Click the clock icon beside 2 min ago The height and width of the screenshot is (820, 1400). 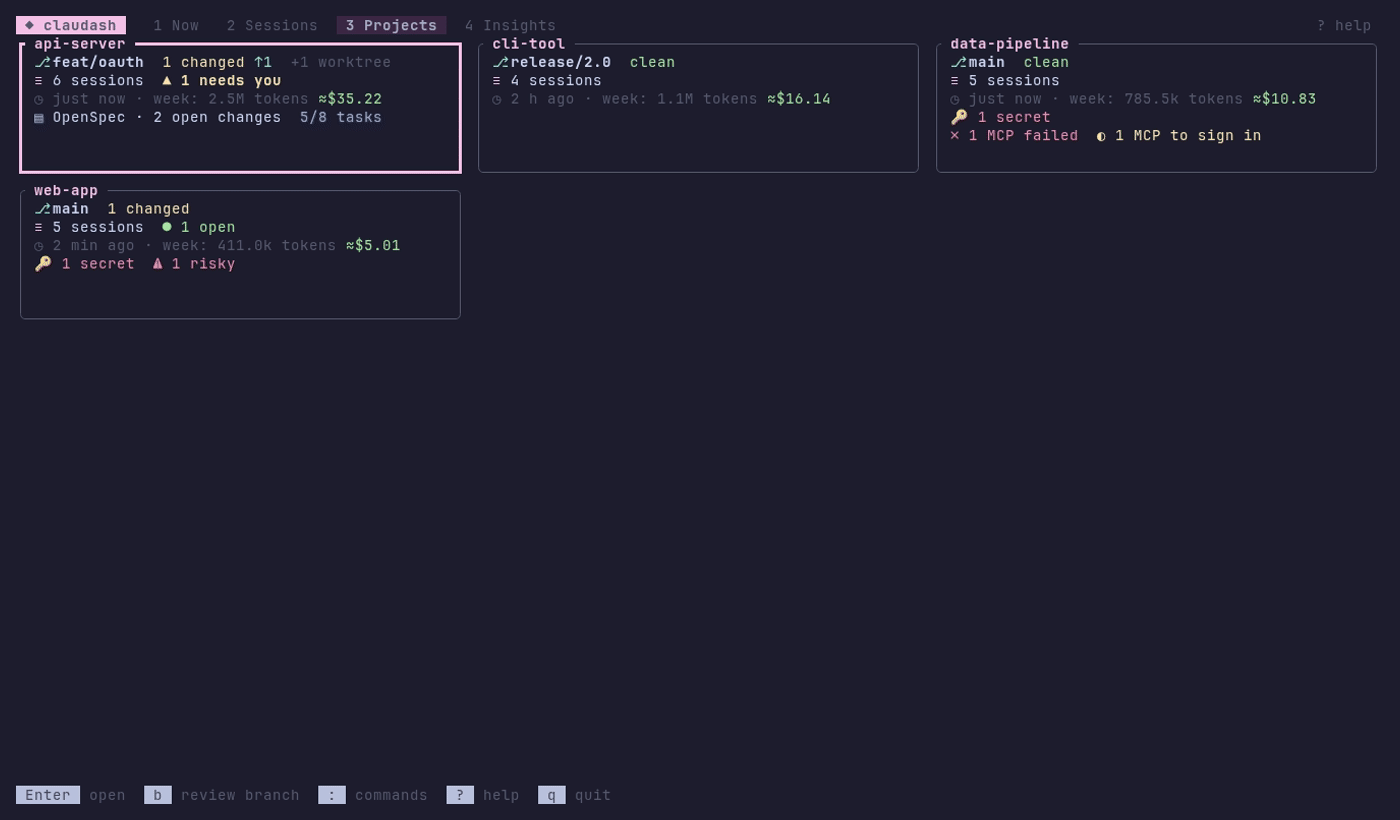pos(39,246)
